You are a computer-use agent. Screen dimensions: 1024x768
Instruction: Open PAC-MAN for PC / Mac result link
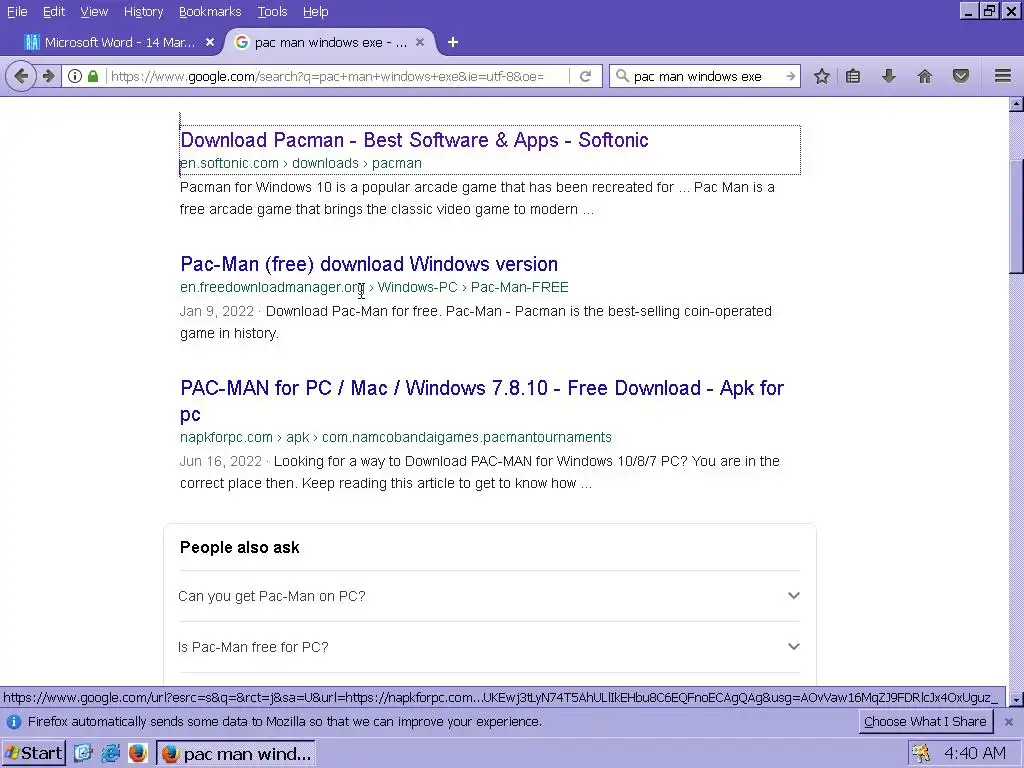point(482,400)
